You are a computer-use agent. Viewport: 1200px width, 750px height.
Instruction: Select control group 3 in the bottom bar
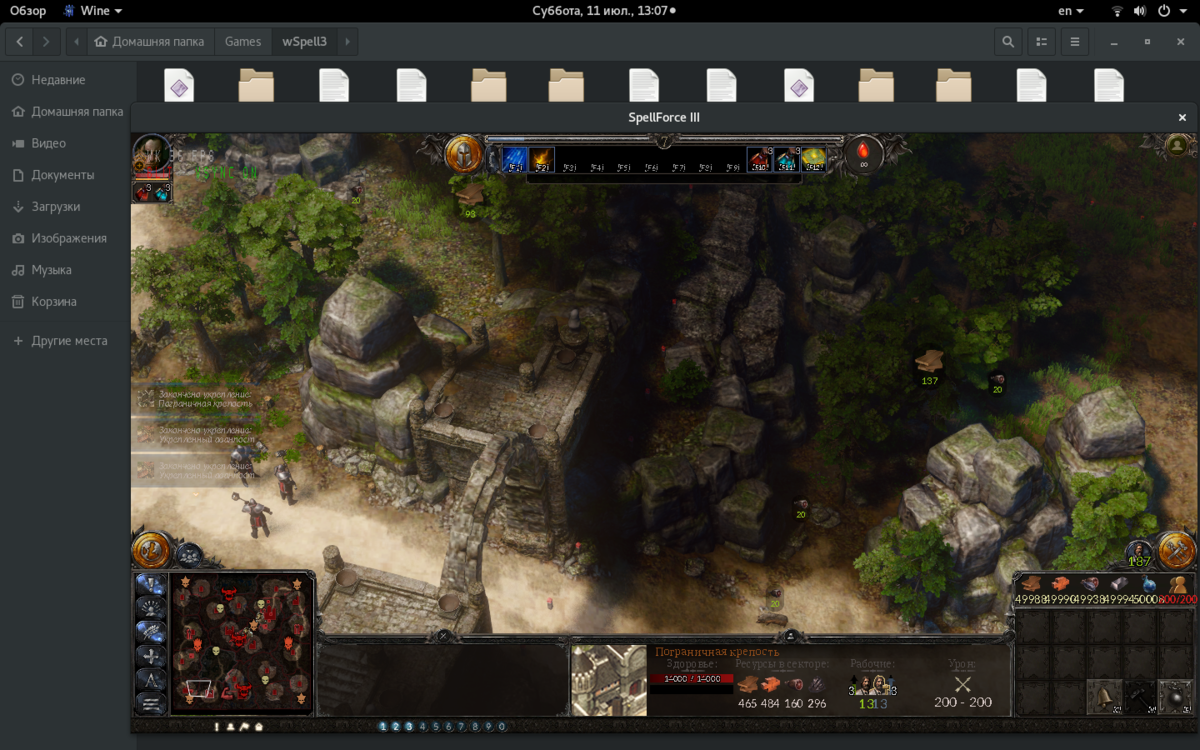pos(409,727)
